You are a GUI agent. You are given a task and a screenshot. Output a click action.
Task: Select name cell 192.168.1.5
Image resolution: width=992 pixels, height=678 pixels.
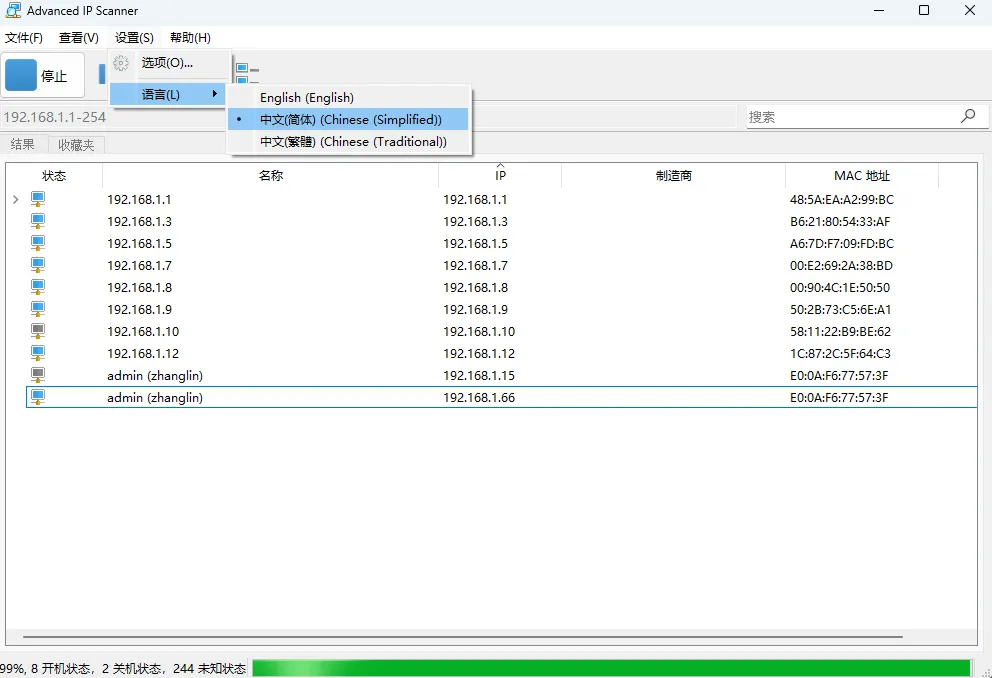click(x=139, y=243)
